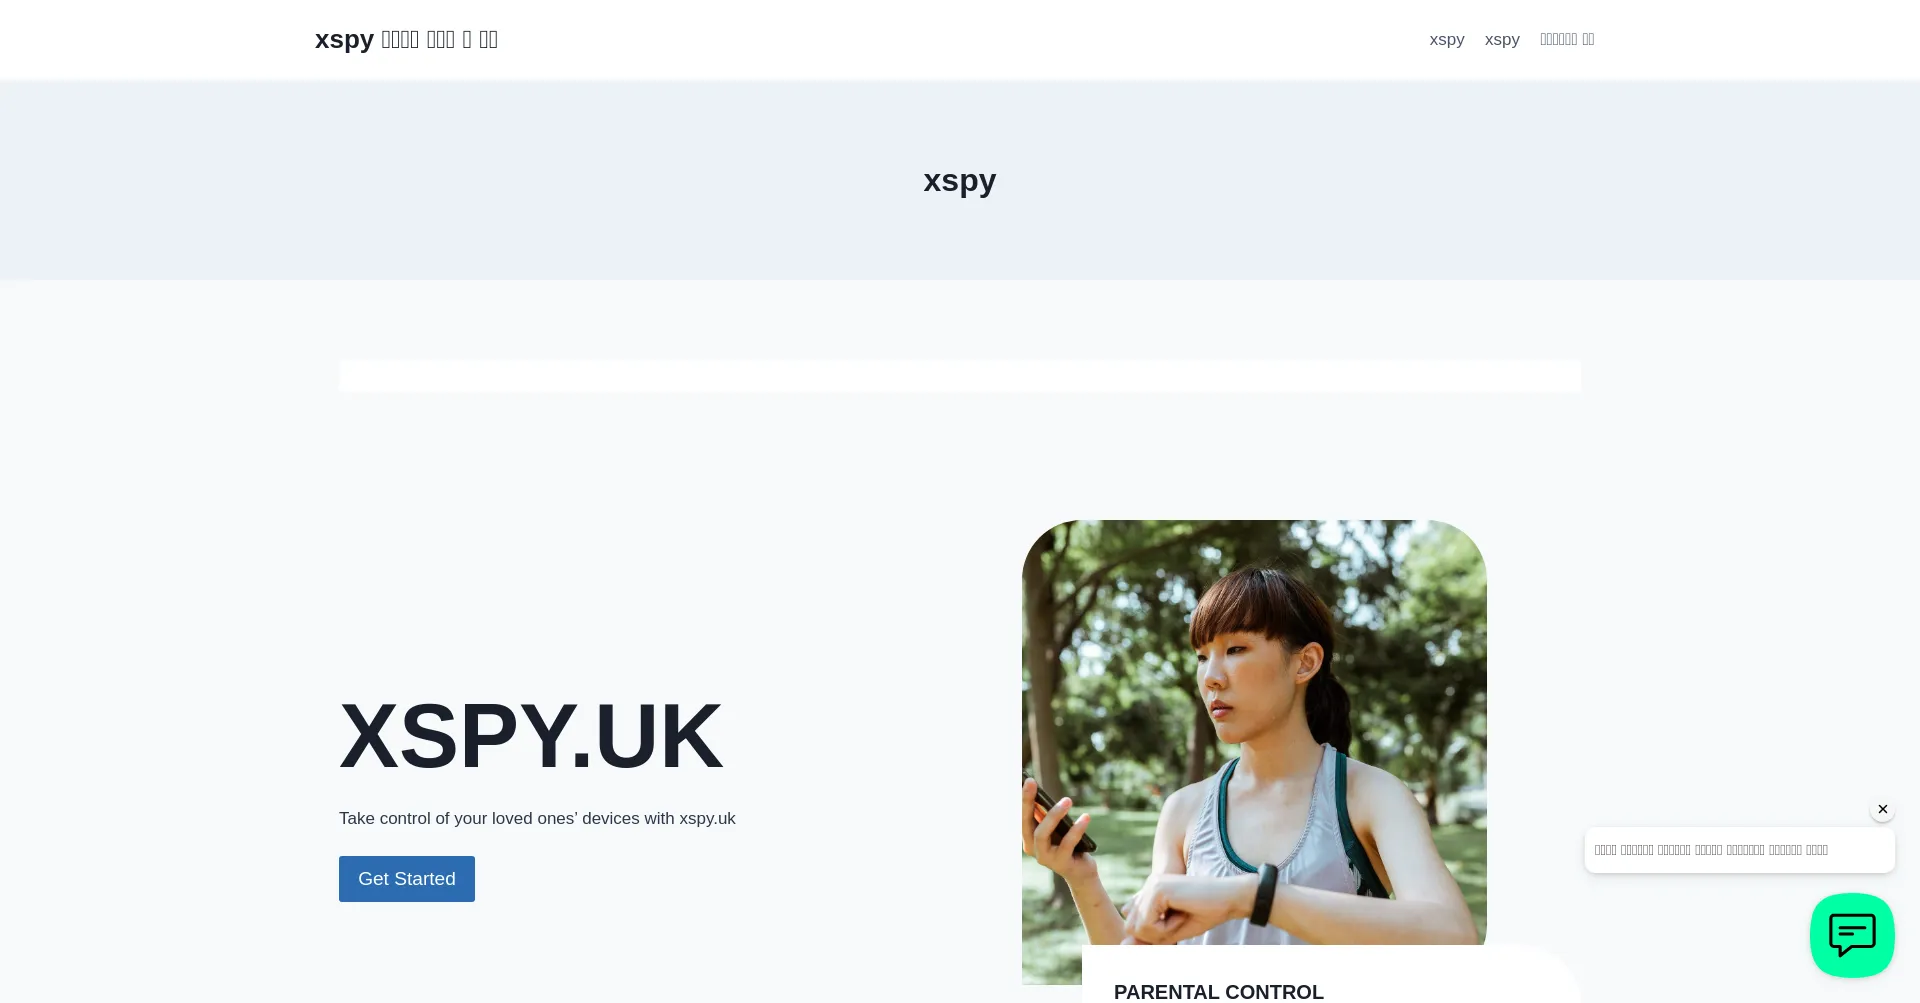Click the smartphone in the woman's hand

[1066, 820]
